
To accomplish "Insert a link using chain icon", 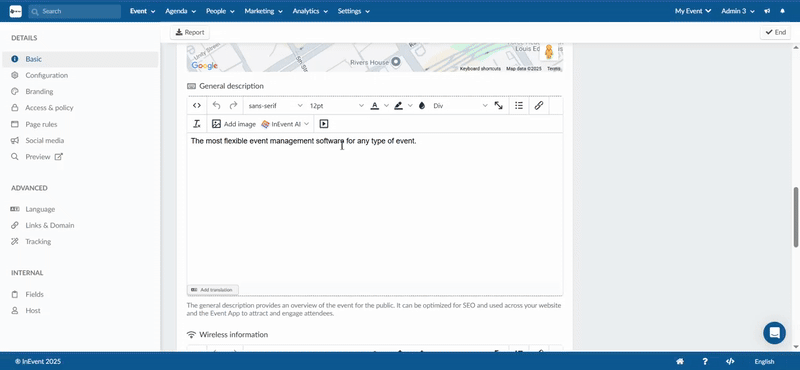I will (539, 106).
